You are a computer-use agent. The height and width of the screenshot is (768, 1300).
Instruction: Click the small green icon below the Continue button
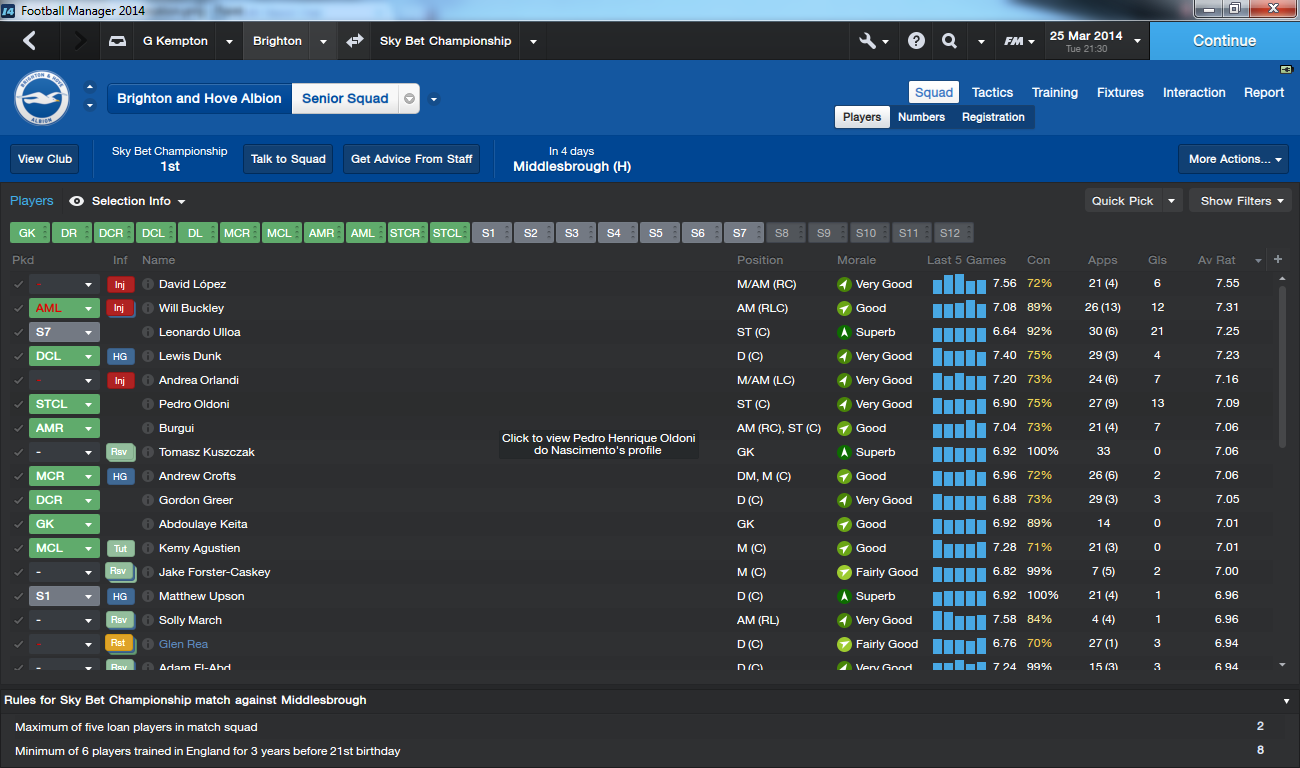coord(1286,69)
